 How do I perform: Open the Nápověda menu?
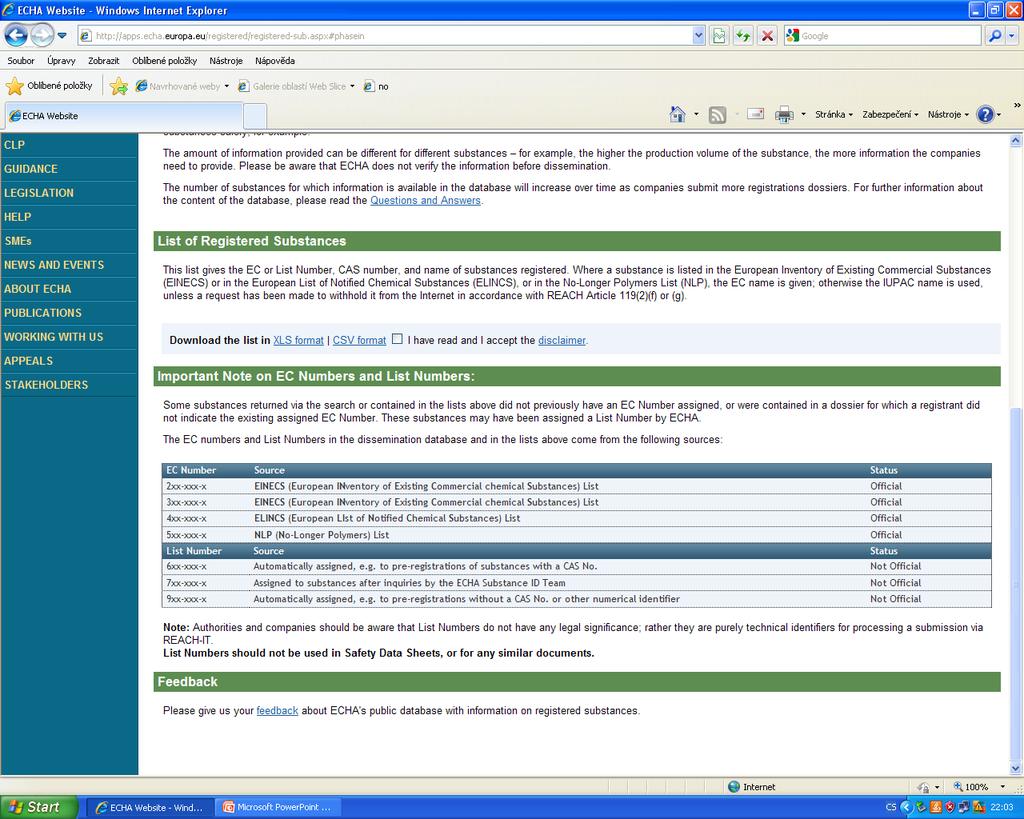pyautogui.click(x=275, y=61)
